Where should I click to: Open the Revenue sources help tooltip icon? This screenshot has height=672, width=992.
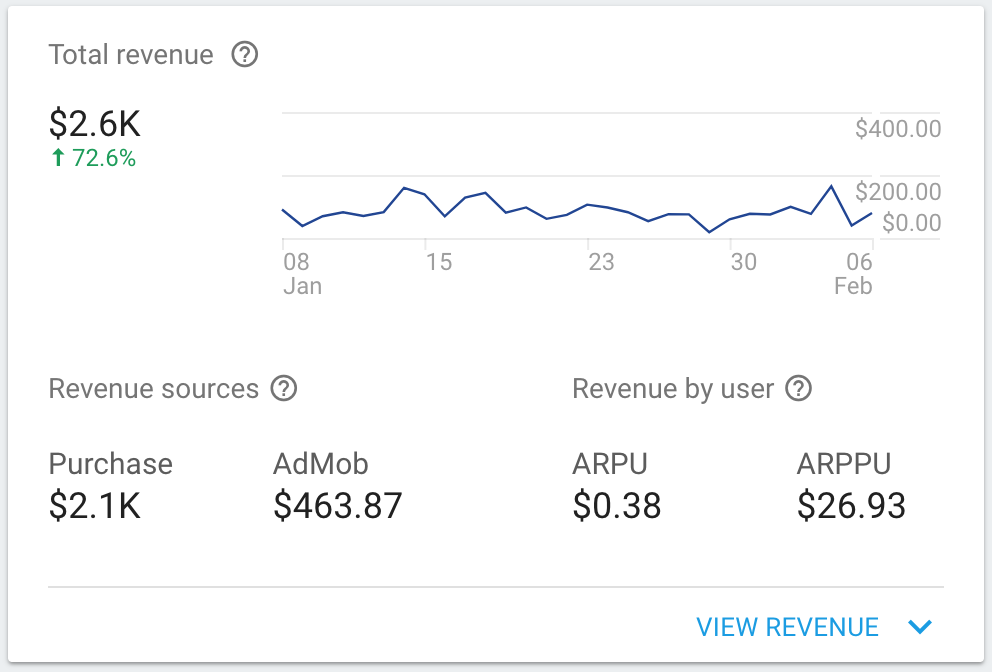click(x=285, y=388)
